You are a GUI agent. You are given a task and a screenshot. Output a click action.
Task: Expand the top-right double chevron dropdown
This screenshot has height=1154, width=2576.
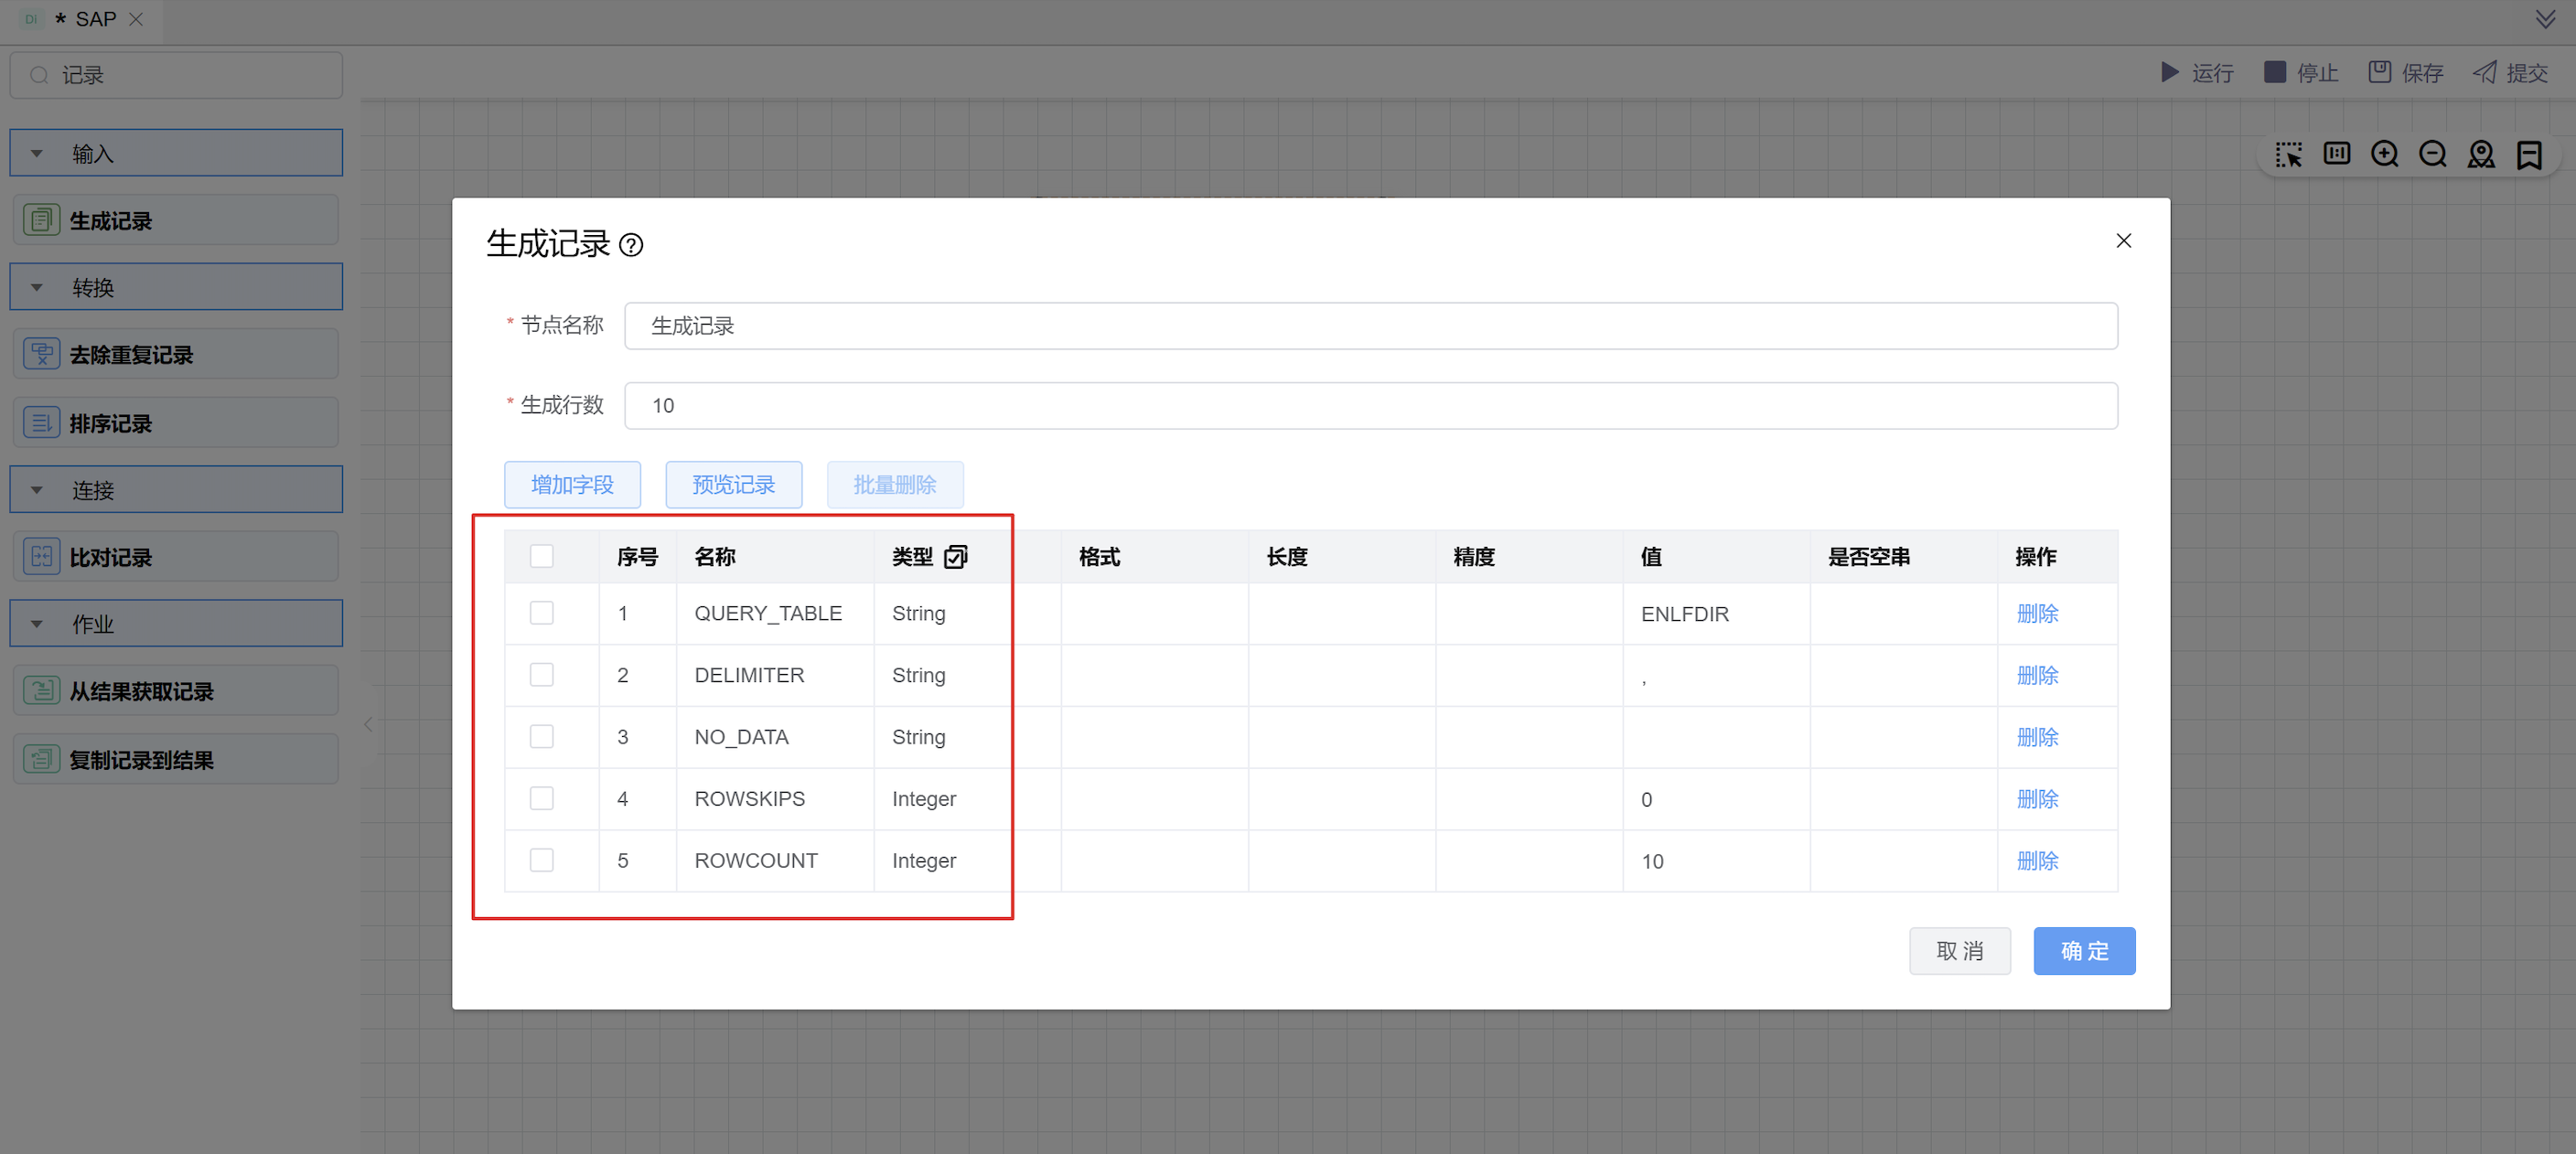coord(2545,19)
